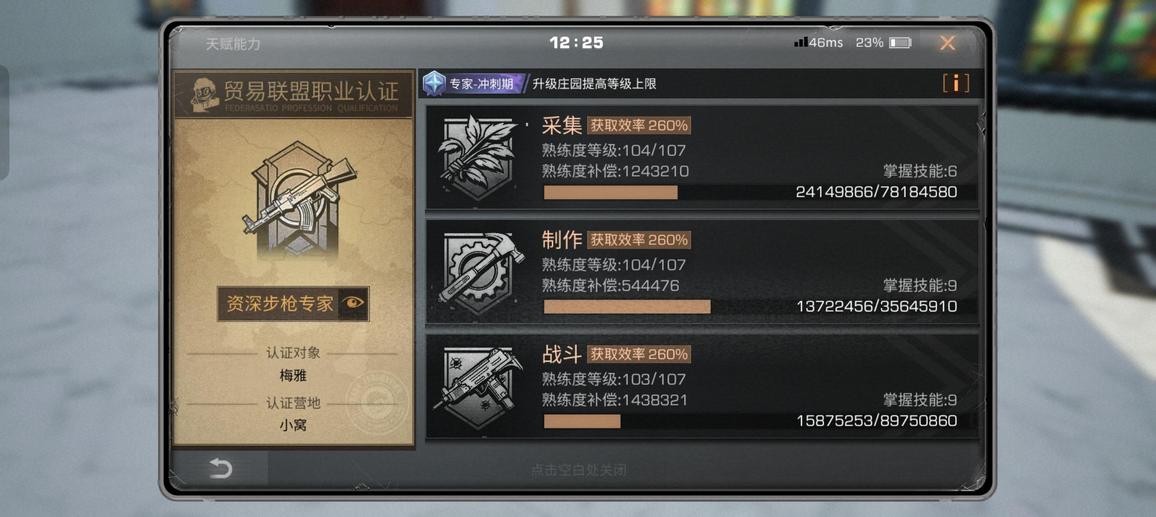This screenshot has height=517, width=1156.
Task: Click the 掌握技能:9 label in 制作 row
Action: coord(920,286)
